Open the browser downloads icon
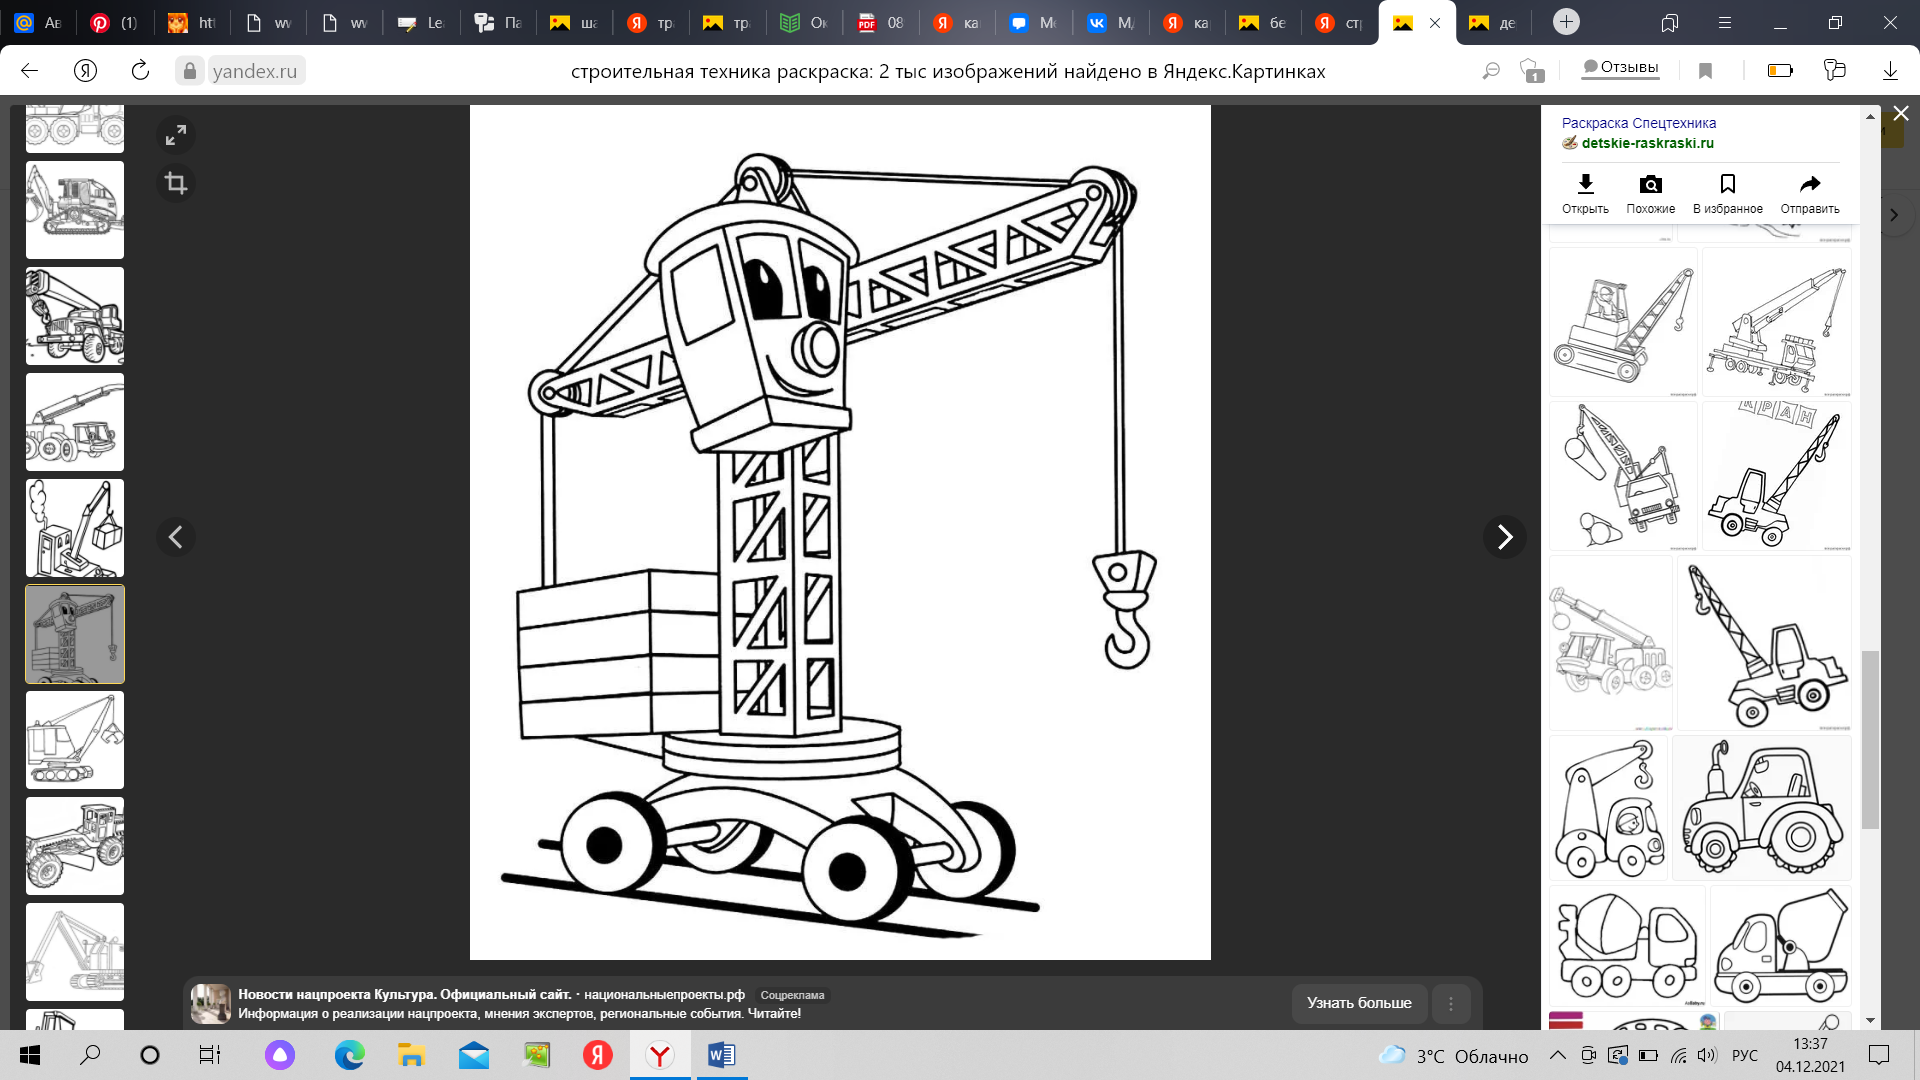 pyautogui.click(x=1890, y=71)
